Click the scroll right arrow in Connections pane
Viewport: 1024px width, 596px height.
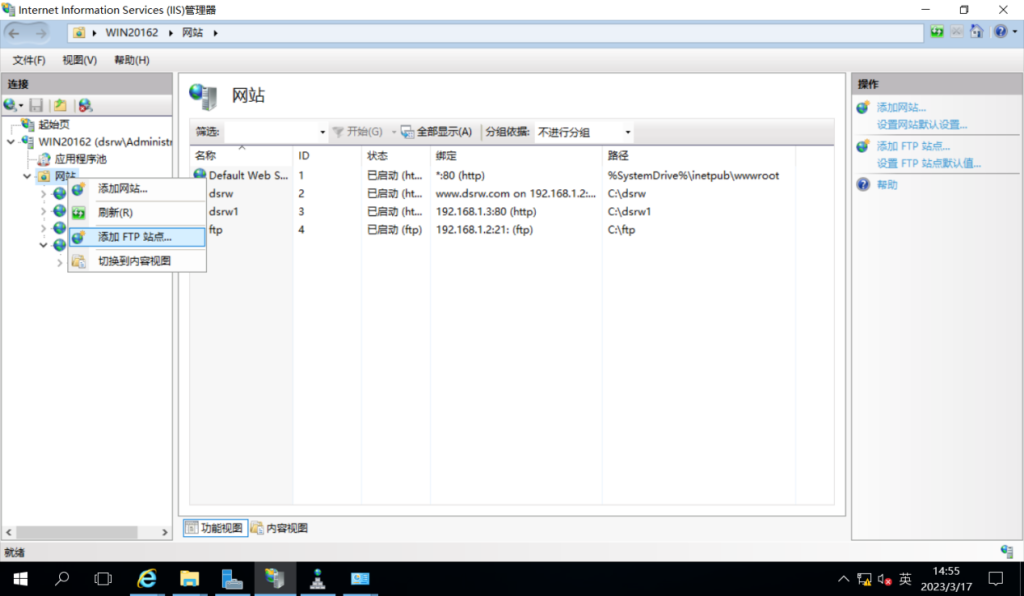(165, 533)
